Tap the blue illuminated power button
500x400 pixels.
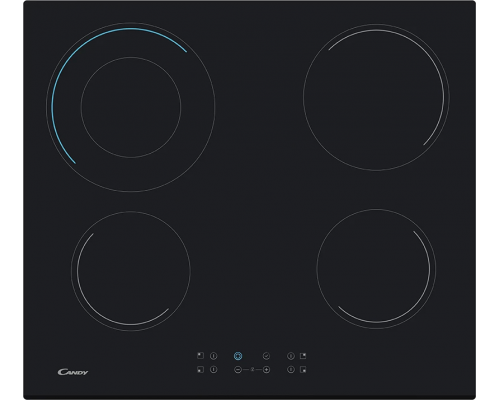tap(238, 356)
